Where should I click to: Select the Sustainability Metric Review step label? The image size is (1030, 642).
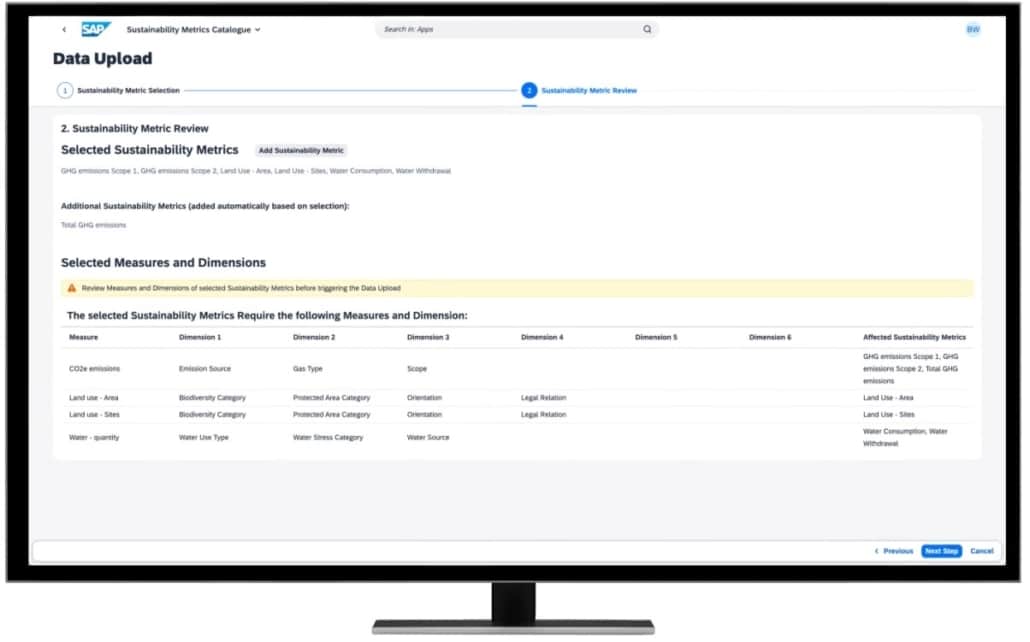tap(589, 89)
